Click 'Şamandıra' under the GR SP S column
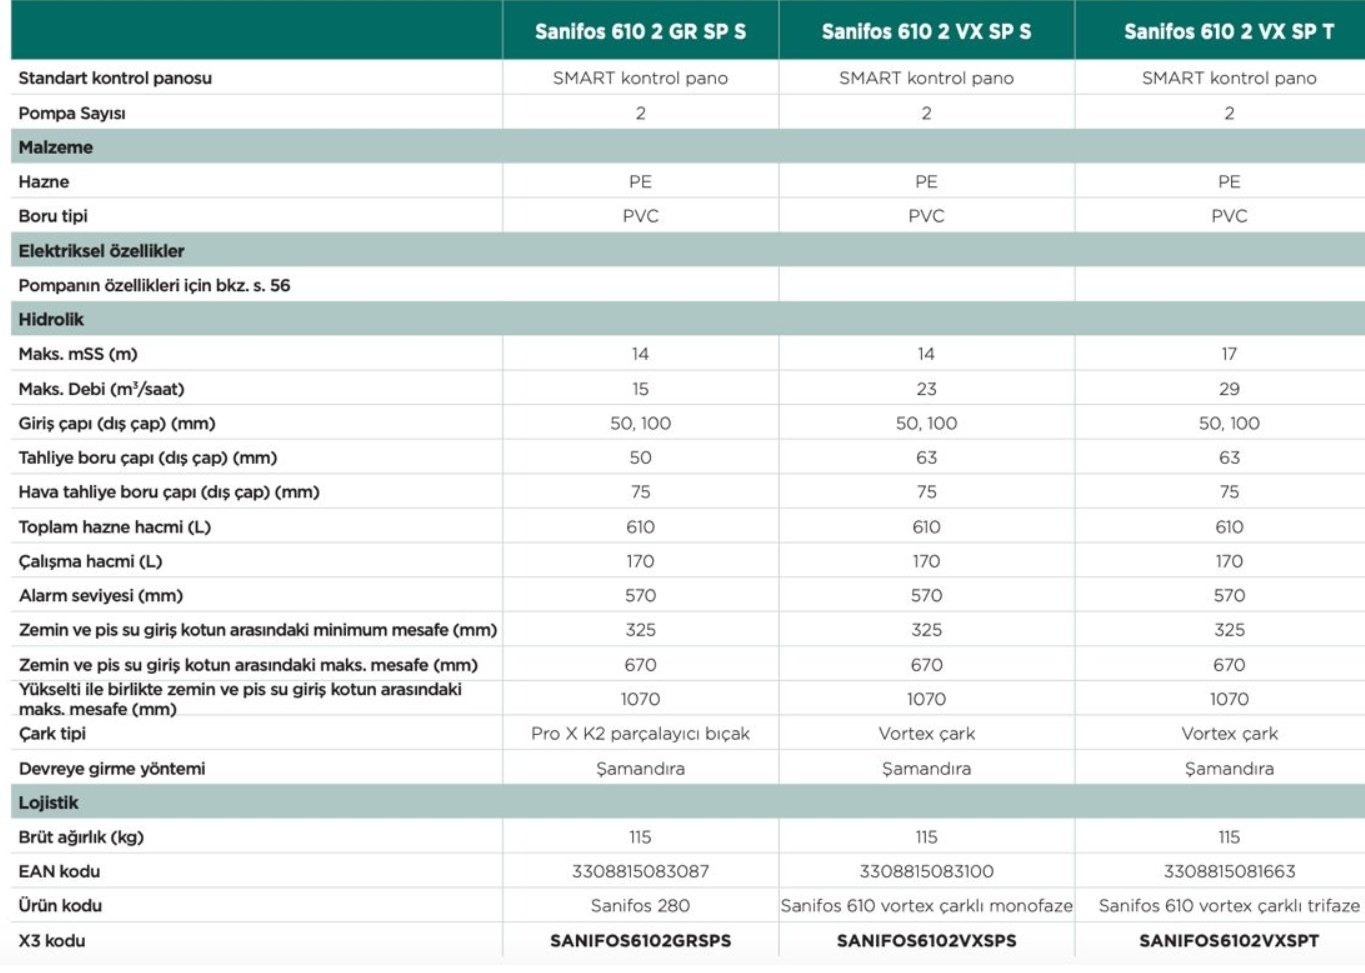 tap(640, 769)
